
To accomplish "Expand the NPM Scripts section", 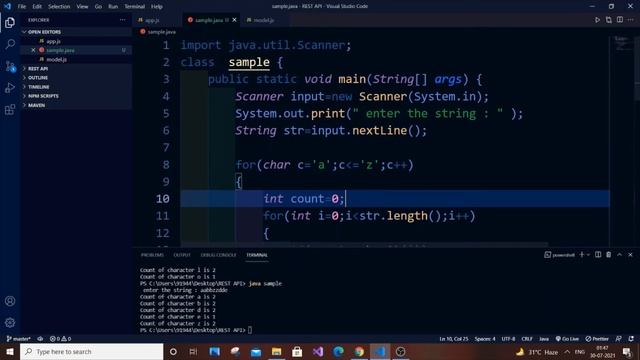I will tap(76, 96).
